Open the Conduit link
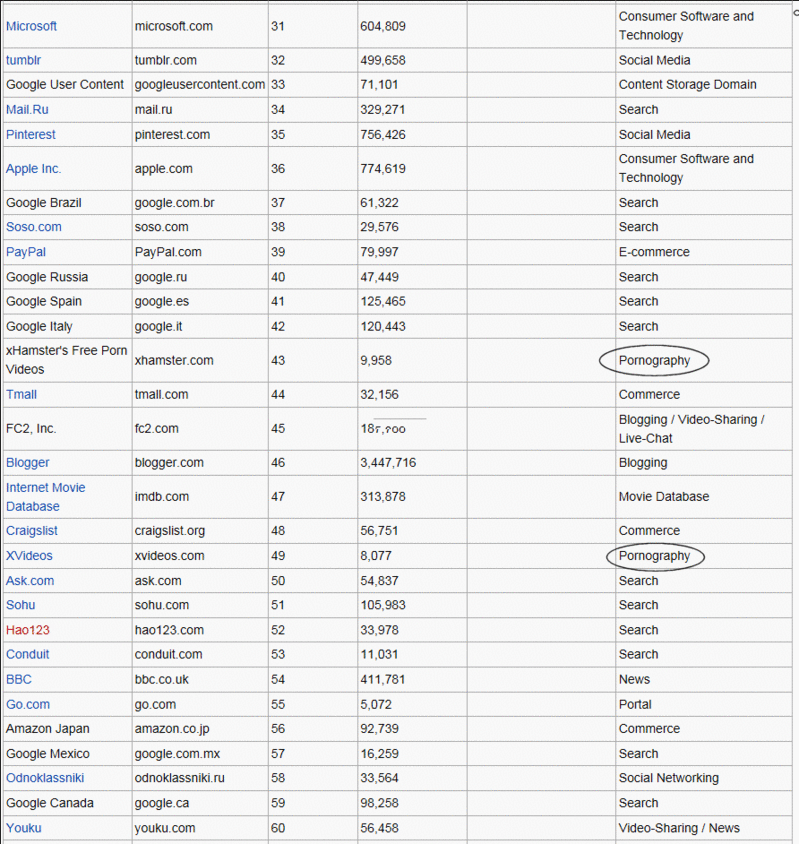This screenshot has width=799, height=844. pyautogui.click(x=27, y=655)
